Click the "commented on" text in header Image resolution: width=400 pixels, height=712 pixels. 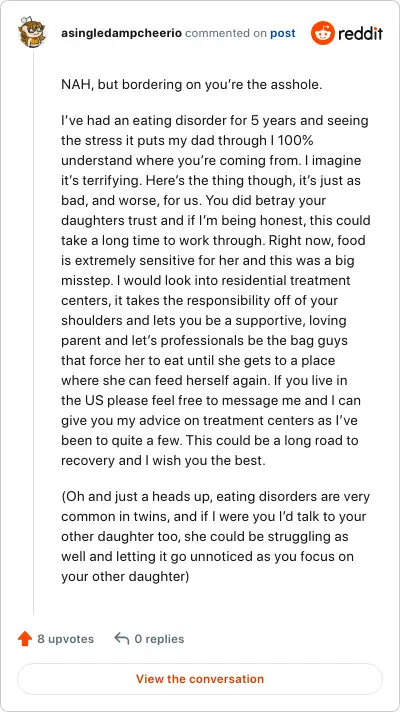click(226, 33)
